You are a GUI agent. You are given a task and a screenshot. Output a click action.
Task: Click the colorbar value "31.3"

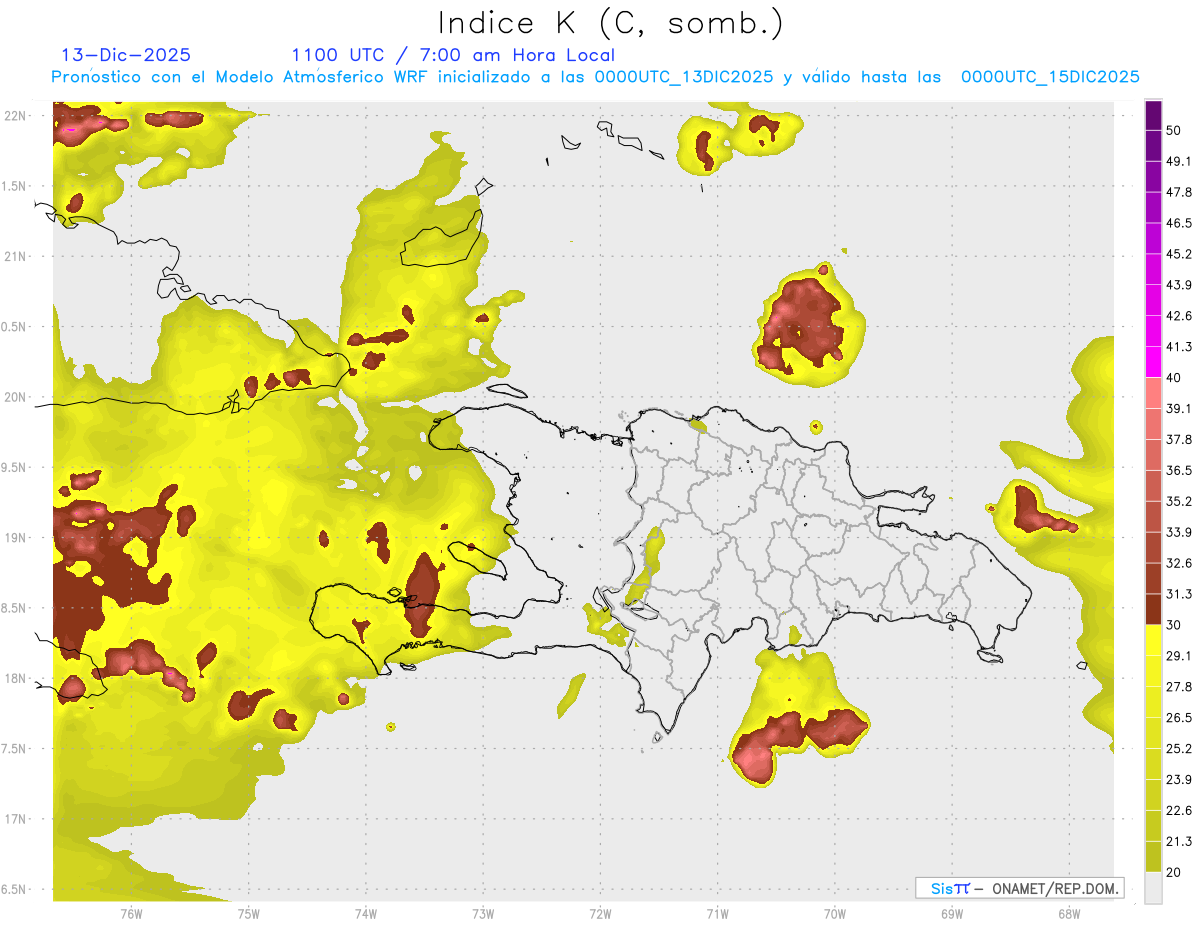[1179, 594]
